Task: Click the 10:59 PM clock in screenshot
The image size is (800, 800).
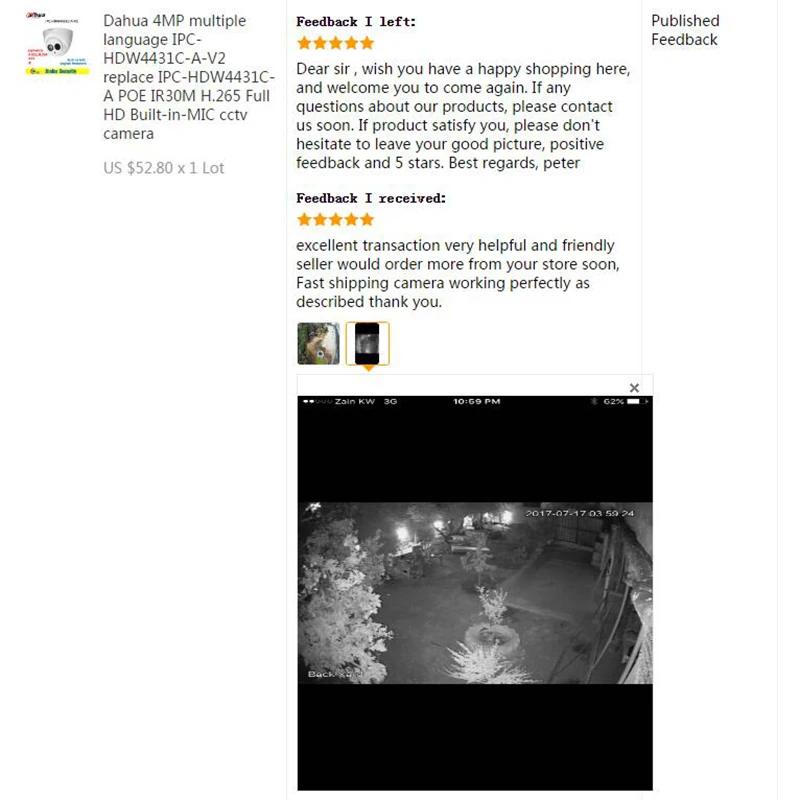Action: point(477,402)
